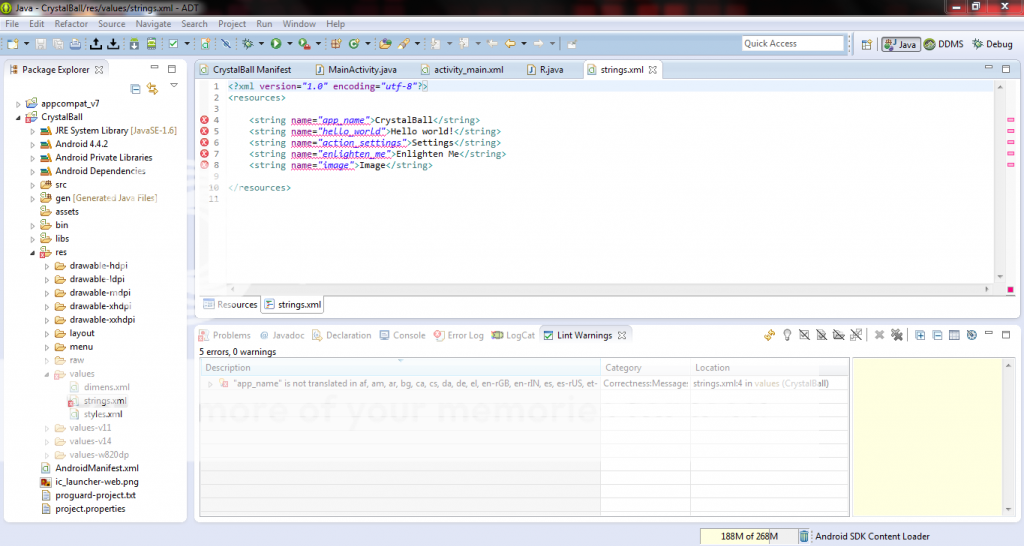
Task: Collapse all in Package Explorer
Action: pos(136,89)
